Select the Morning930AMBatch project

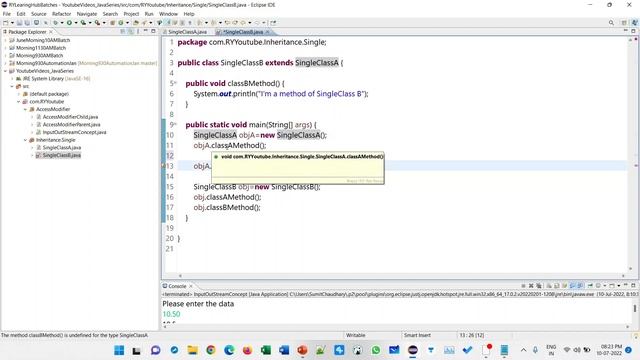(39, 56)
